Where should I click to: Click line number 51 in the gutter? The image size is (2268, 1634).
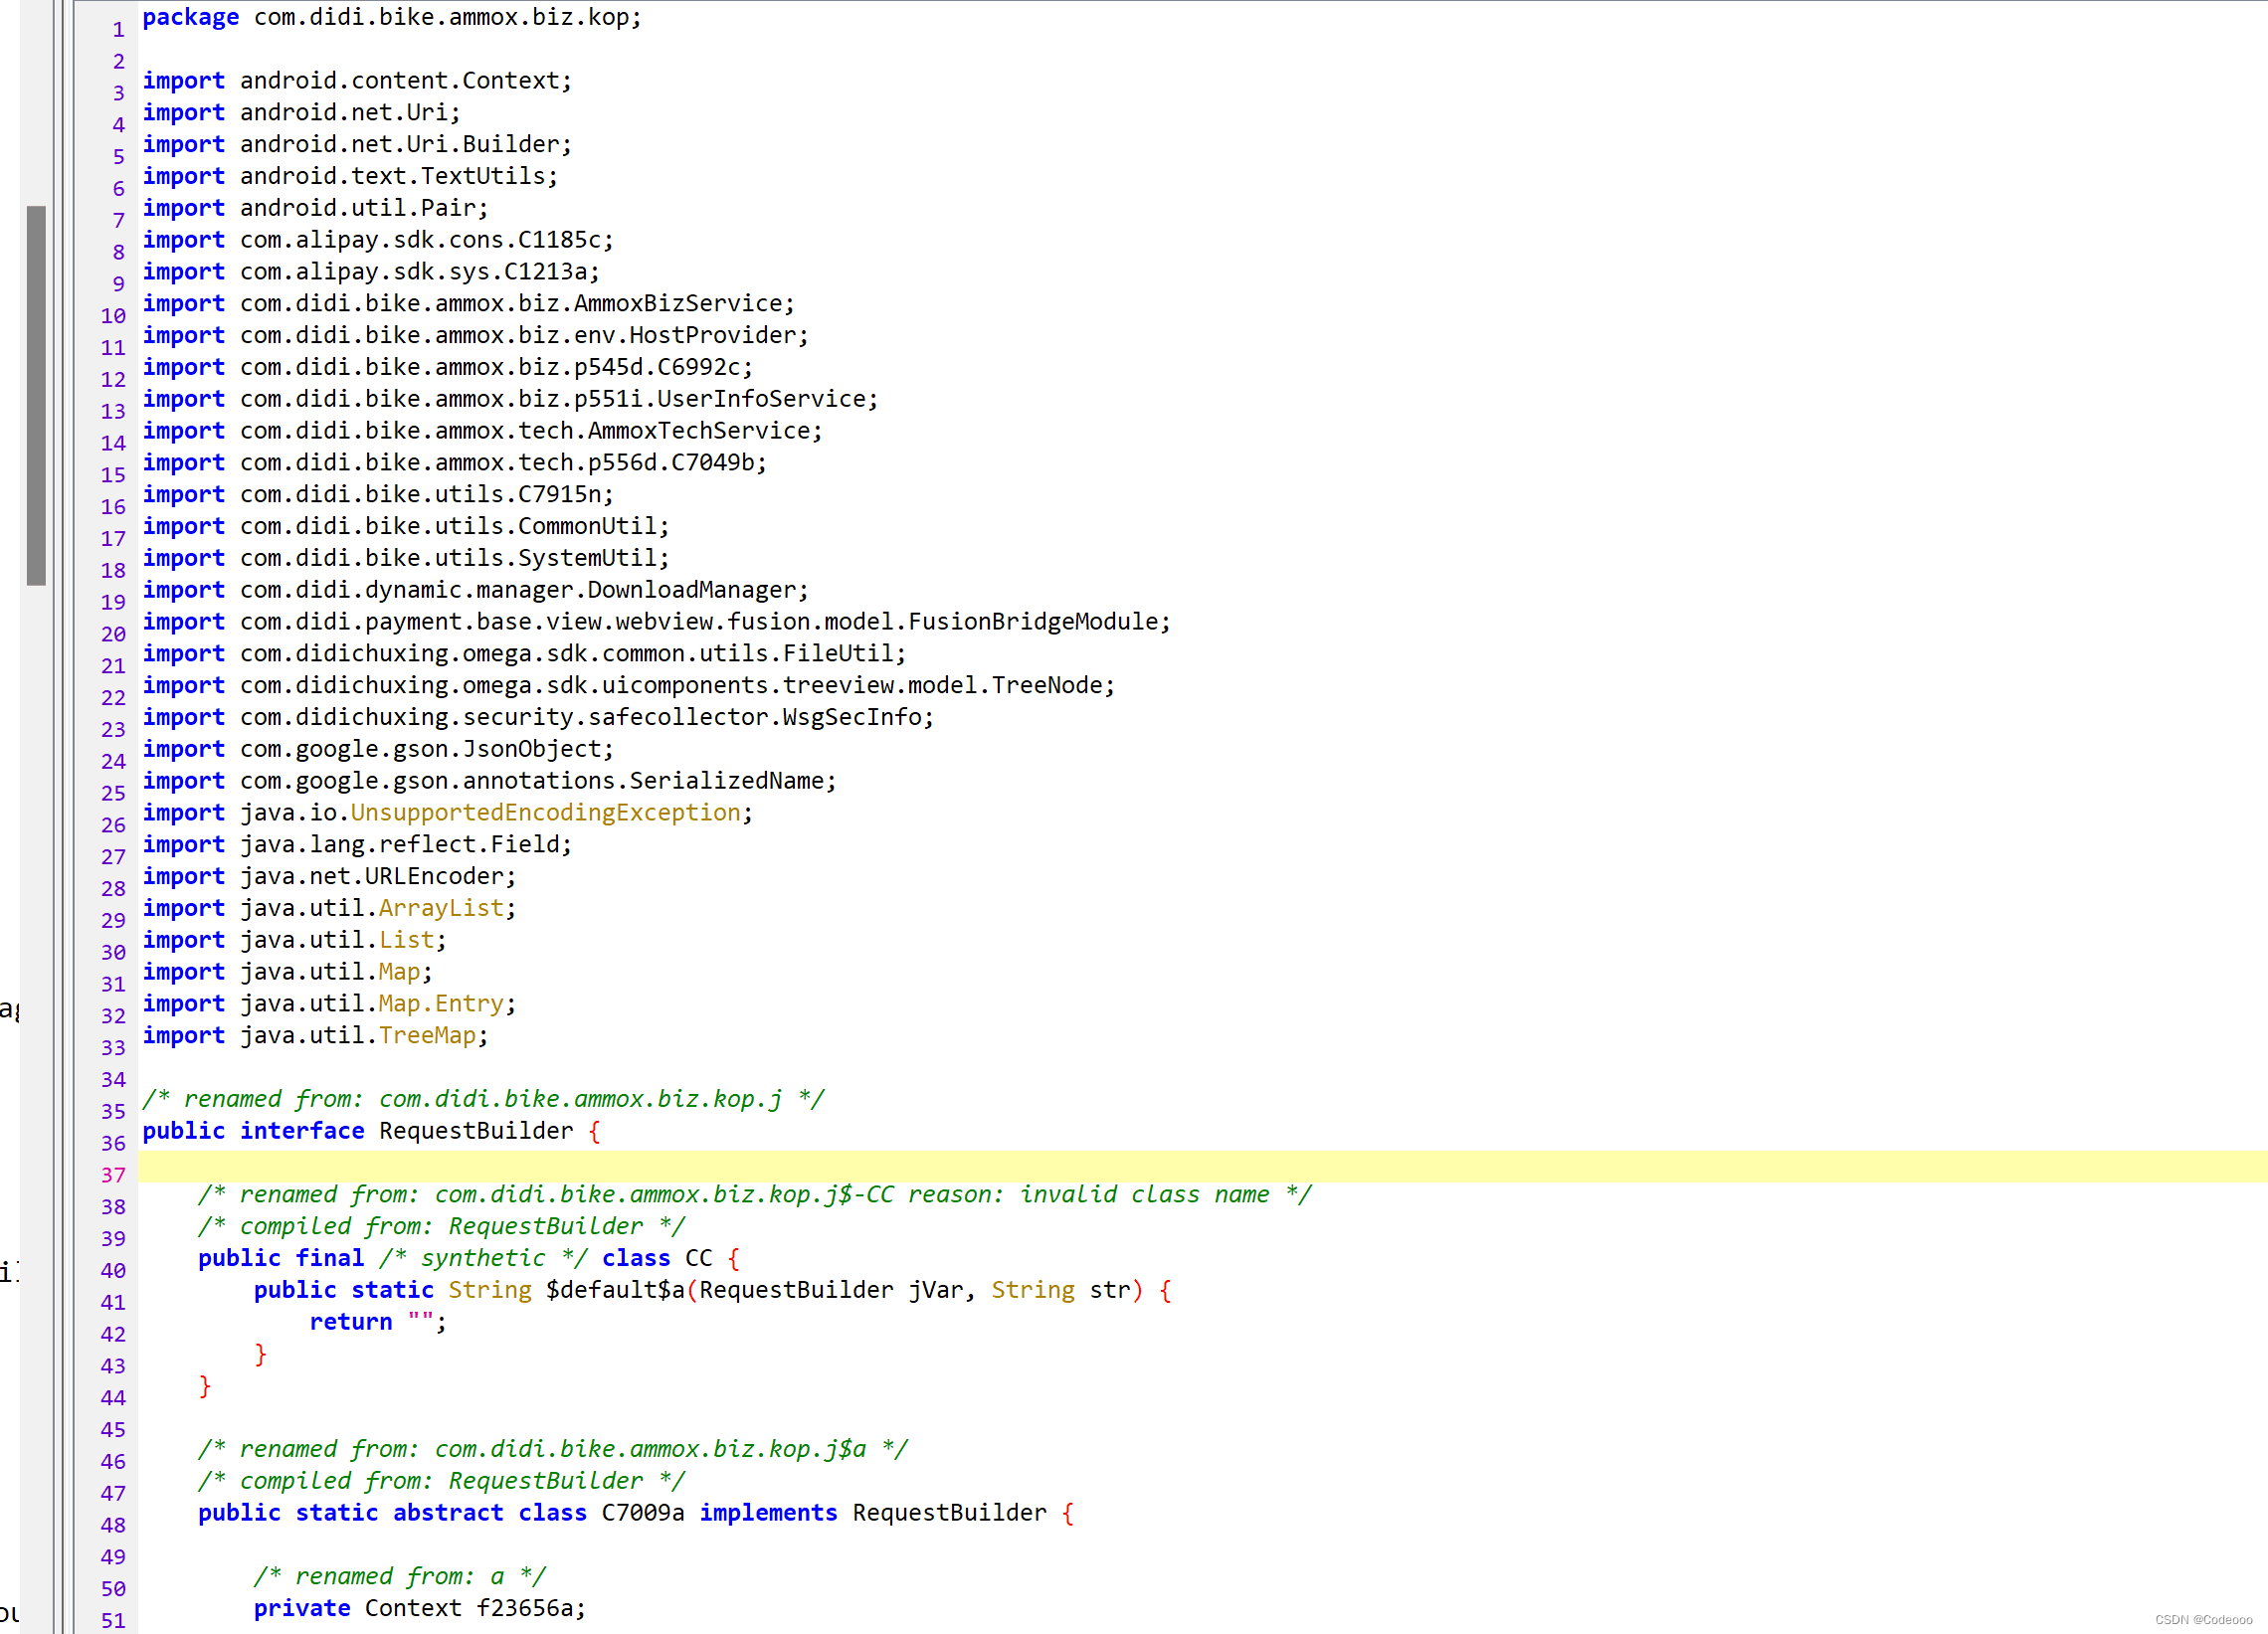113,1620
